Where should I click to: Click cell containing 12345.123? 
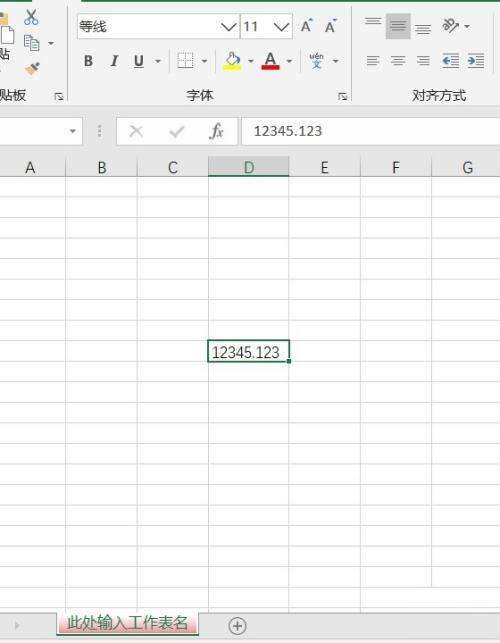[x=249, y=351]
